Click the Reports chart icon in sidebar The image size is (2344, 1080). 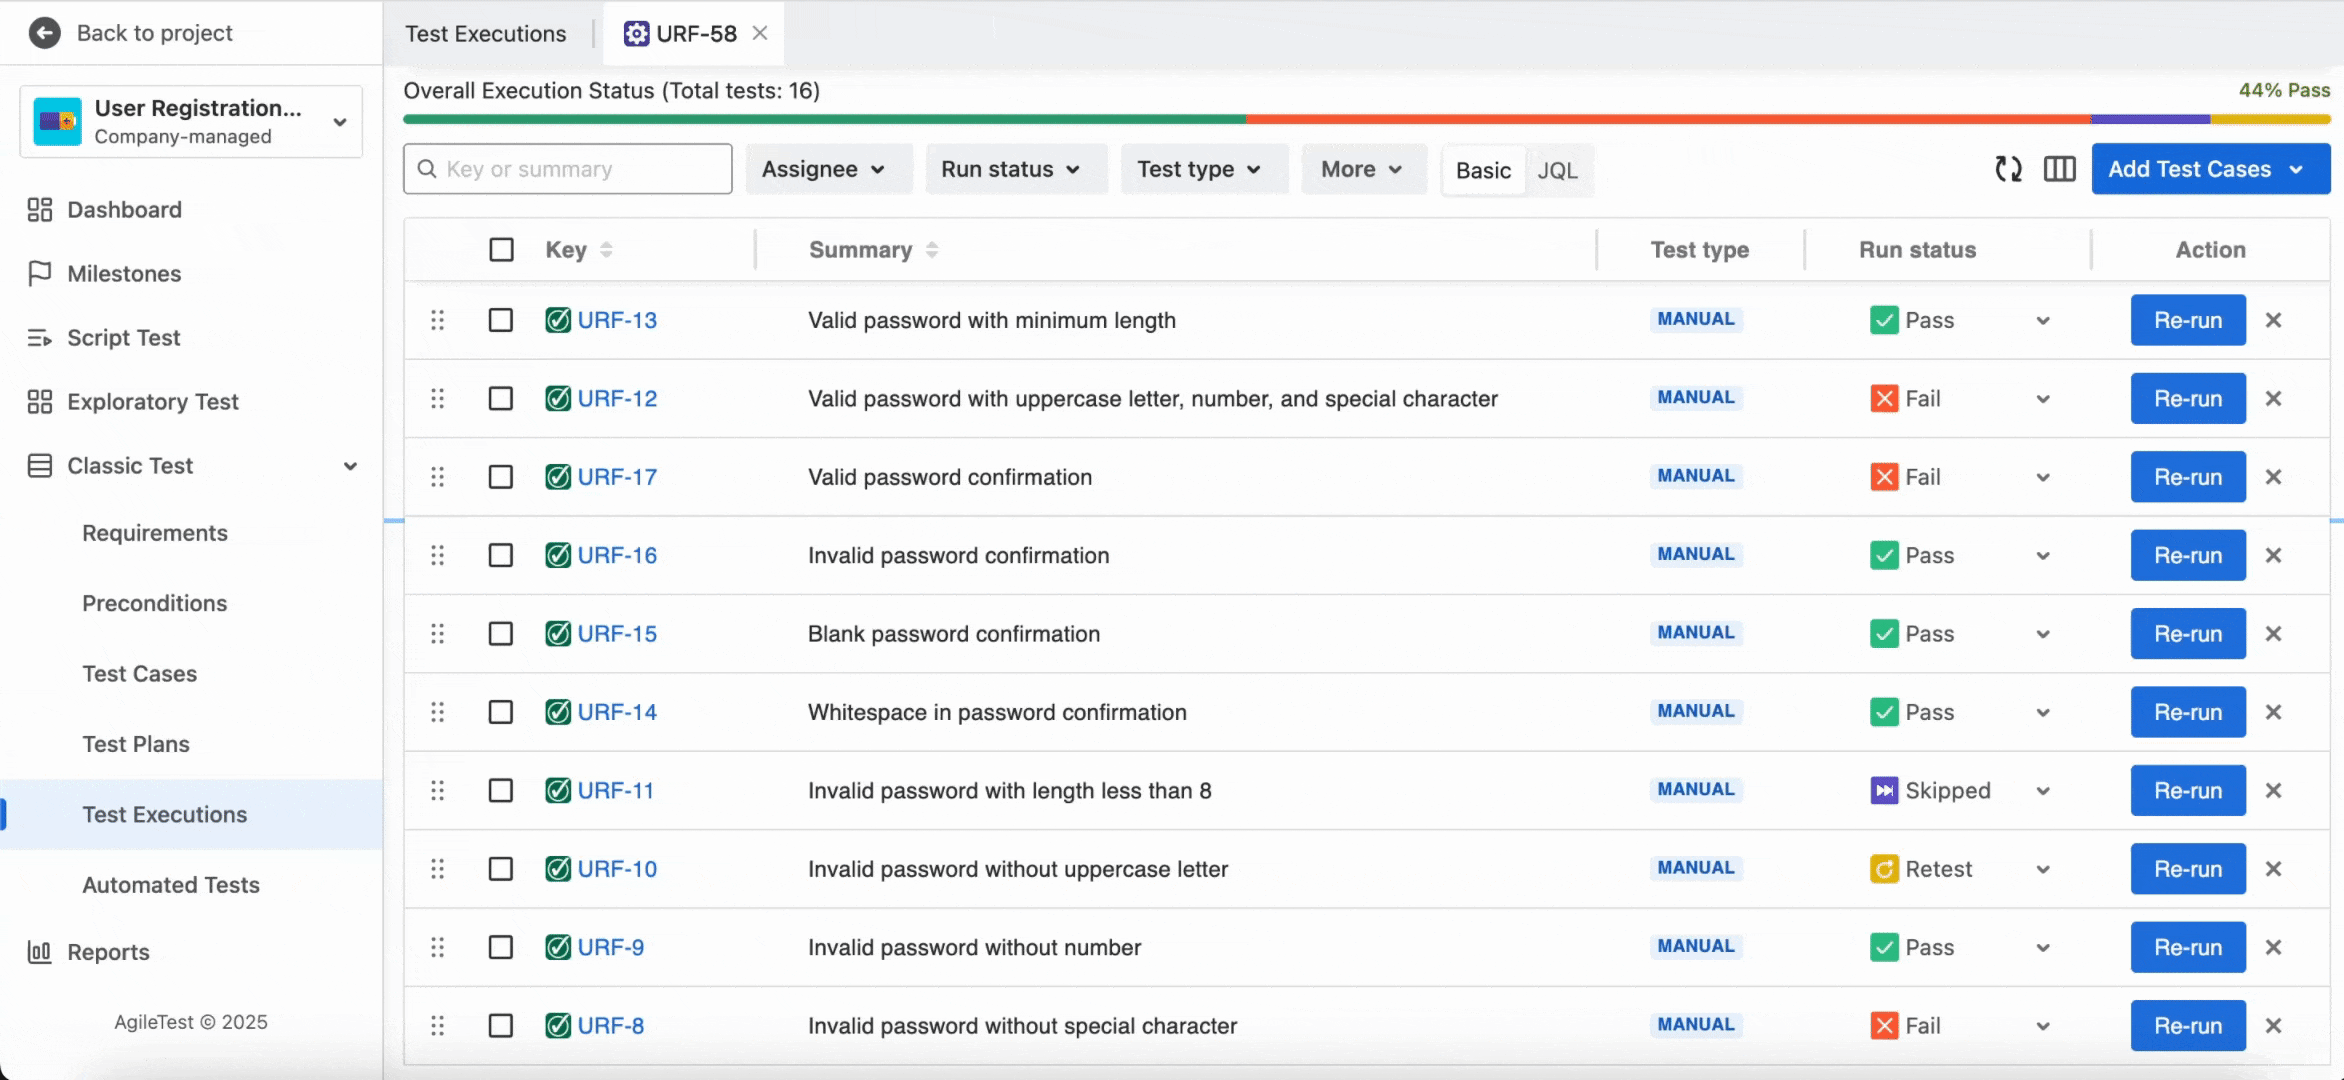coord(39,952)
